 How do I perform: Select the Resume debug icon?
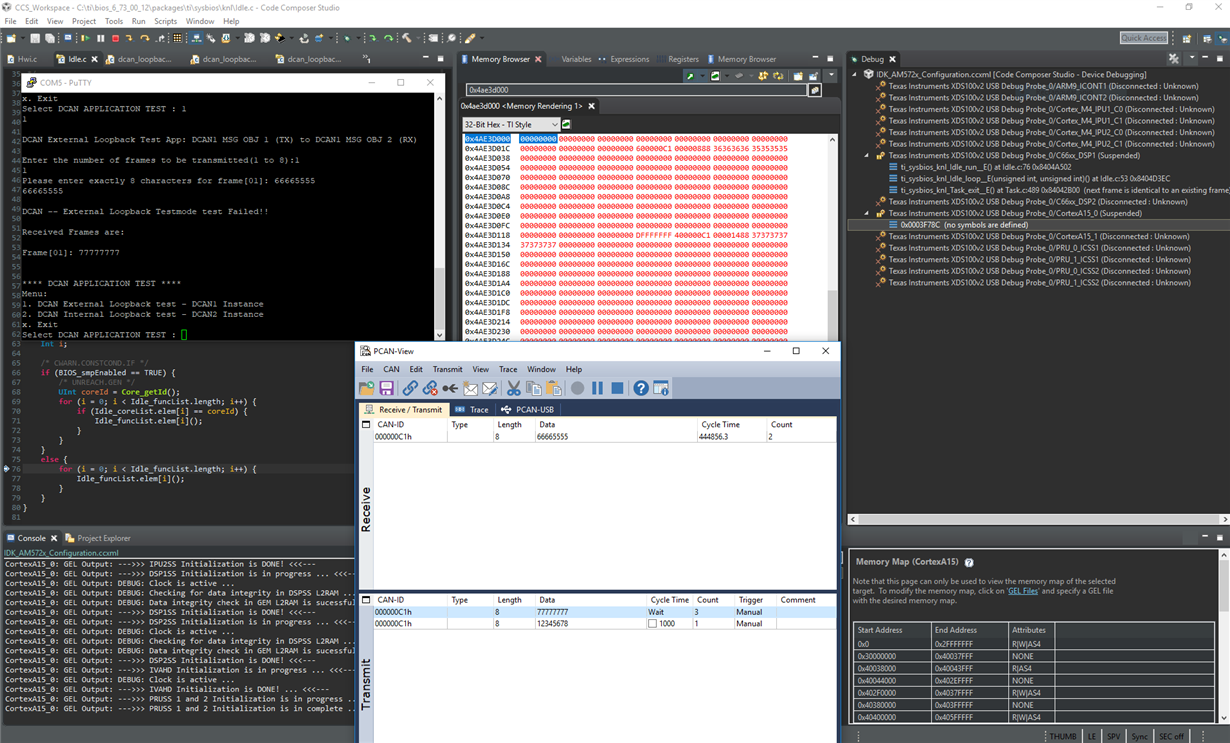click(87, 38)
